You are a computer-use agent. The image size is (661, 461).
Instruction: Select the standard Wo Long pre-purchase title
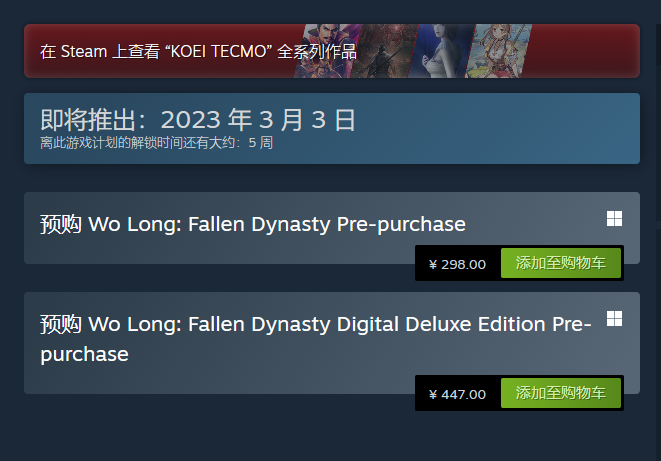pyautogui.click(x=277, y=224)
